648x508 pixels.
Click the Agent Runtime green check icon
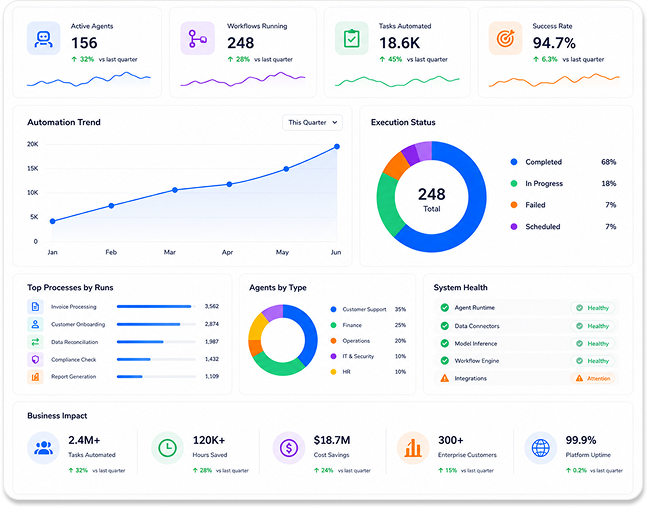click(x=445, y=308)
